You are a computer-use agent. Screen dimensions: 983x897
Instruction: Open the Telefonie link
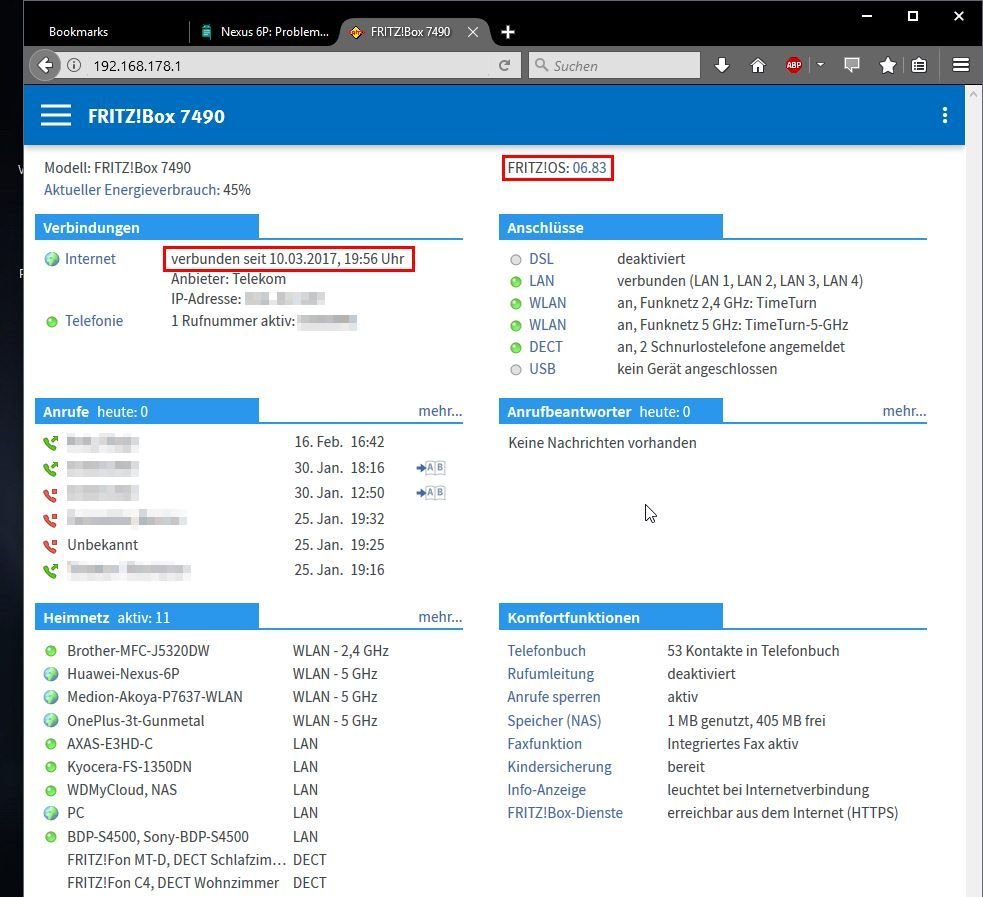tap(94, 321)
